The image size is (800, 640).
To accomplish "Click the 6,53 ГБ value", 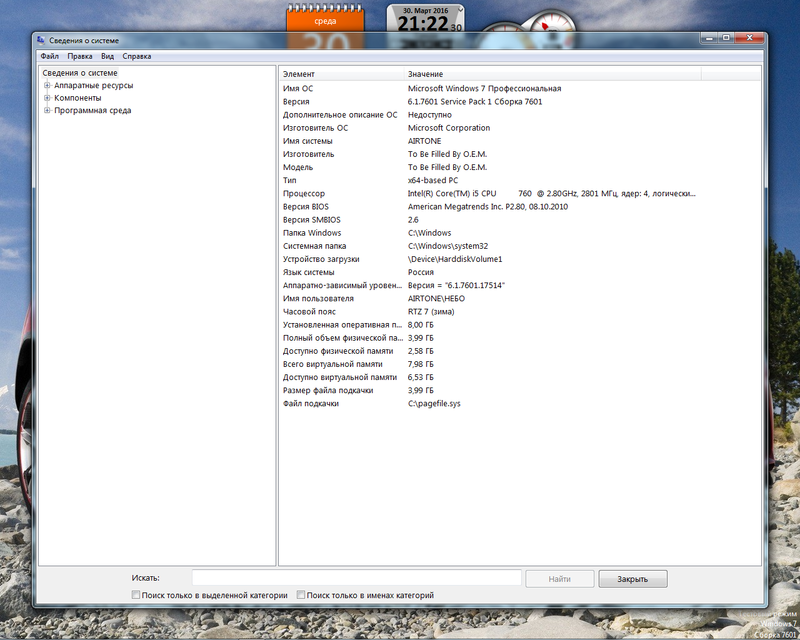I will point(421,377).
